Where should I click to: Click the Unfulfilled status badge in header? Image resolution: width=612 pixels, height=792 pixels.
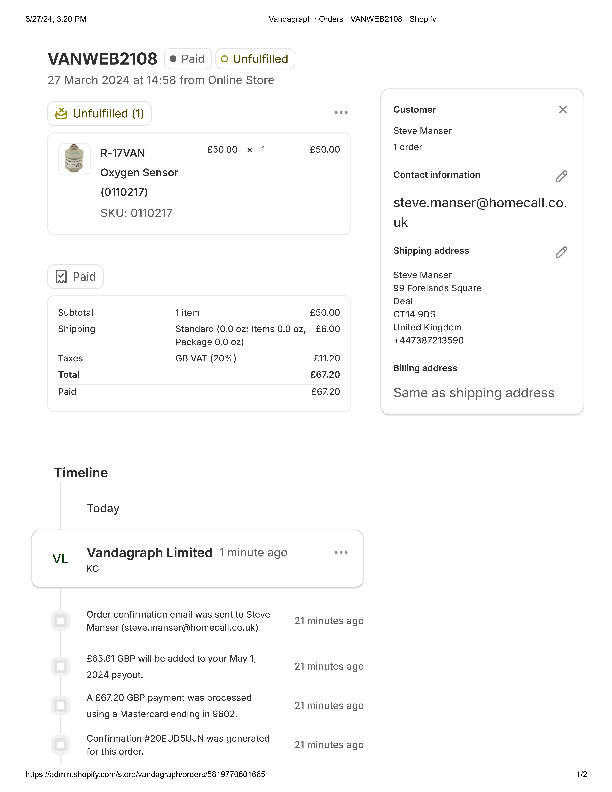click(254, 59)
